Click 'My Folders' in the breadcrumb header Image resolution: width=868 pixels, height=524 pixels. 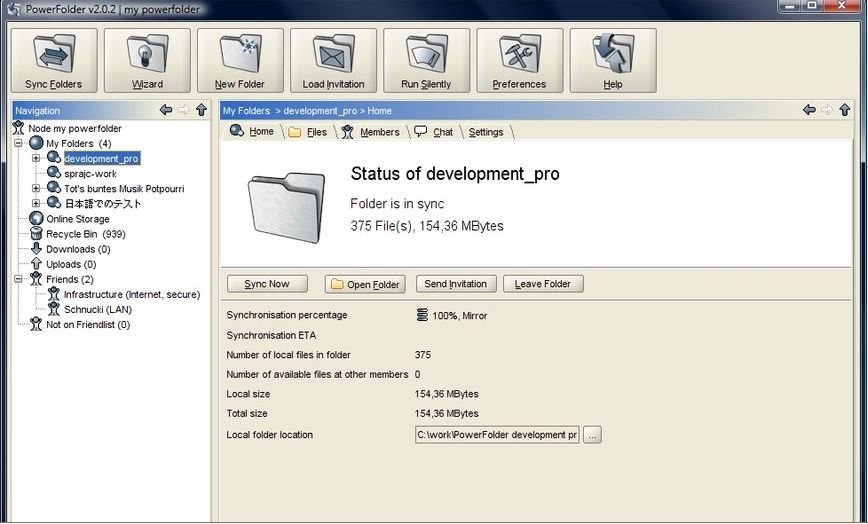pos(246,111)
